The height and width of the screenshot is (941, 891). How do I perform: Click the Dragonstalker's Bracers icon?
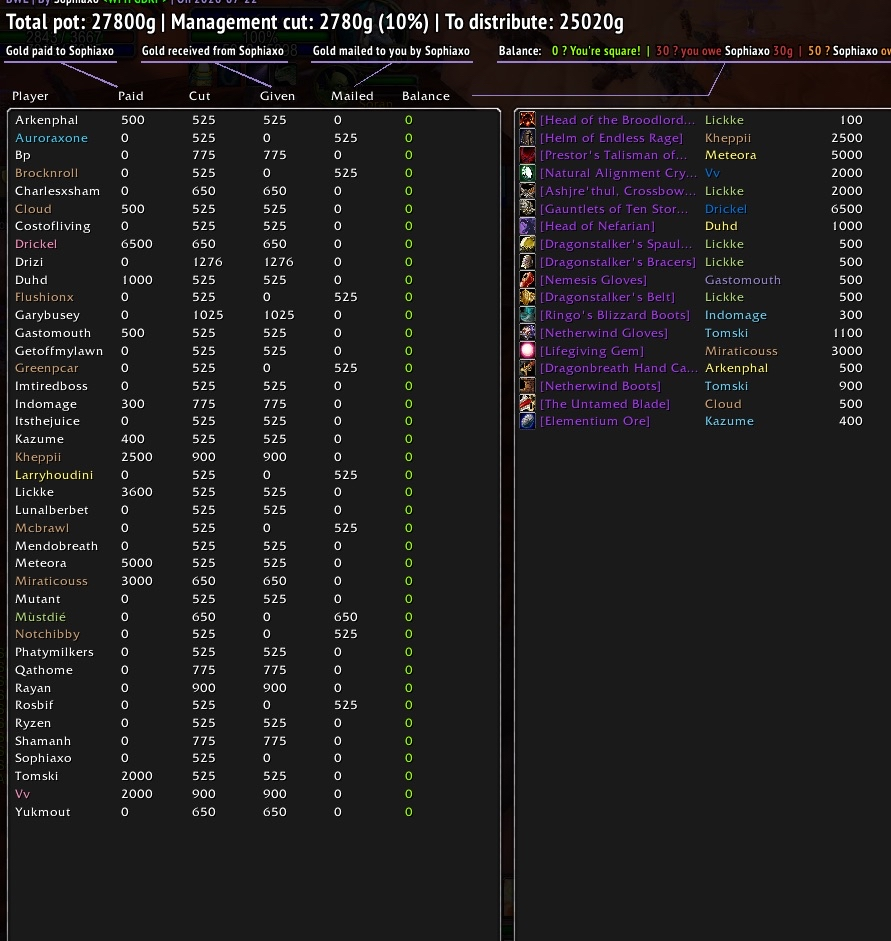527,262
